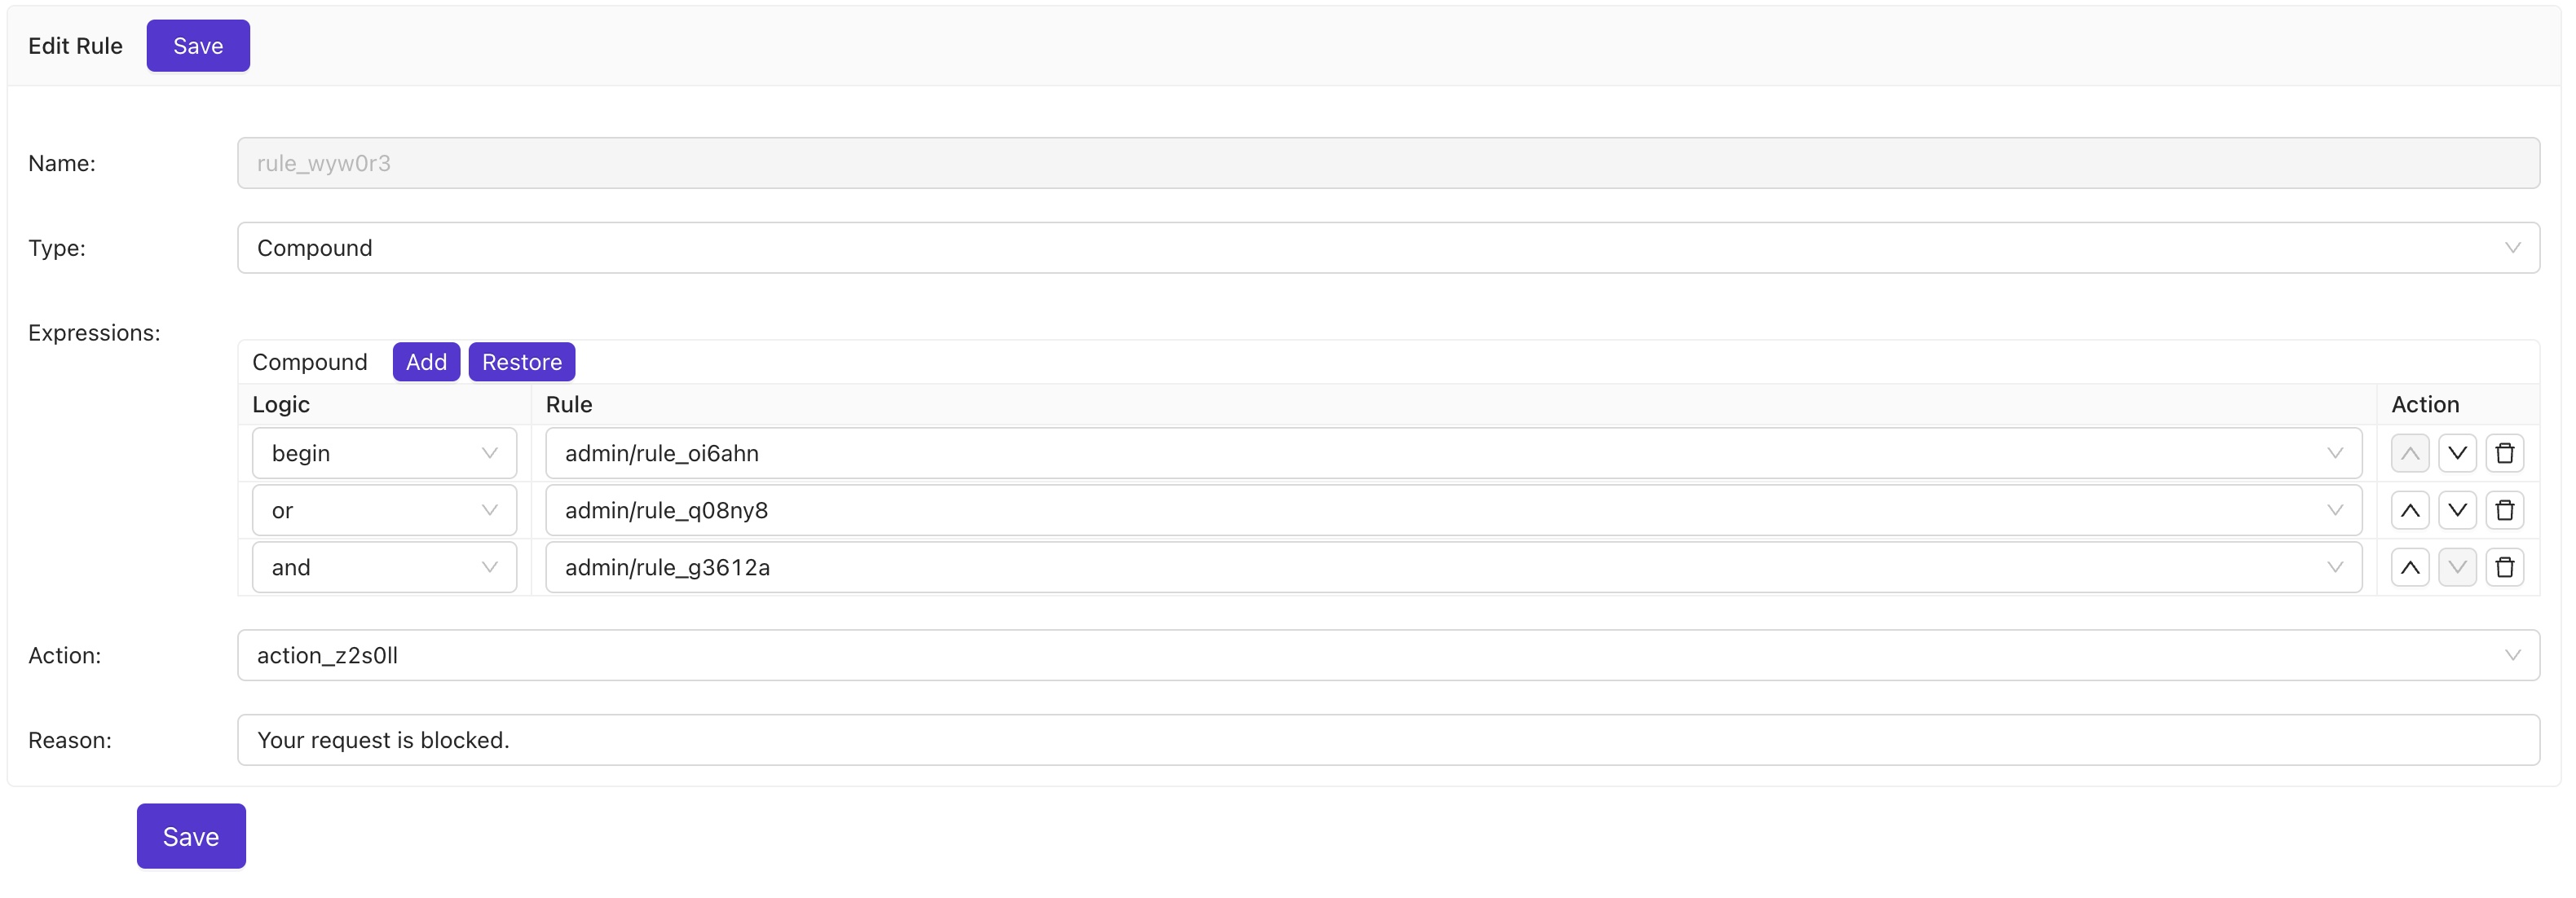2576x898 pixels.
Task: Move the admin/rule_g3612a row up
Action: tap(2410, 567)
